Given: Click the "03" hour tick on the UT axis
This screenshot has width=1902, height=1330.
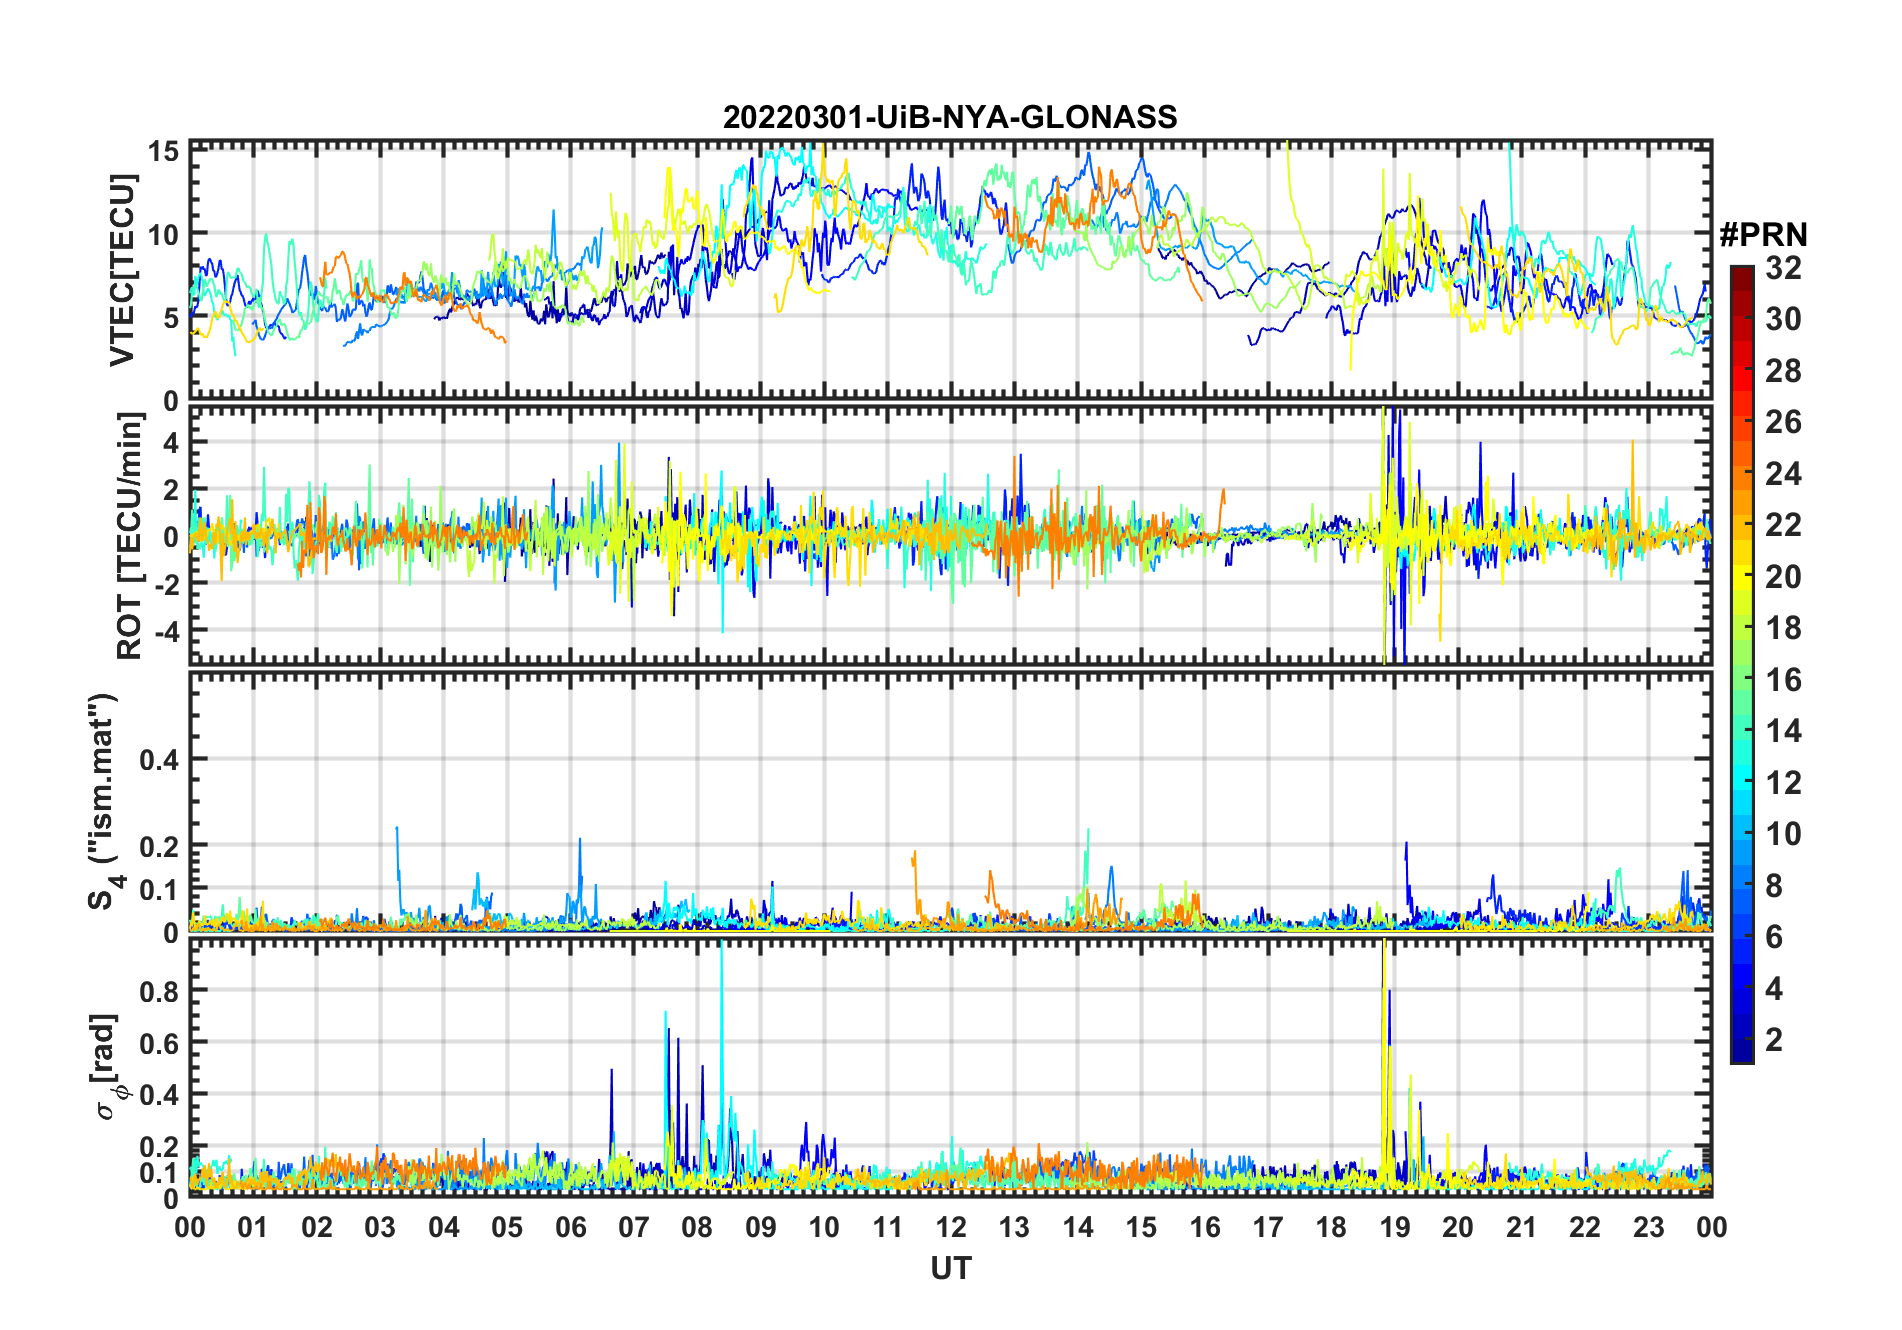Looking at the screenshot, I should point(380,1227).
